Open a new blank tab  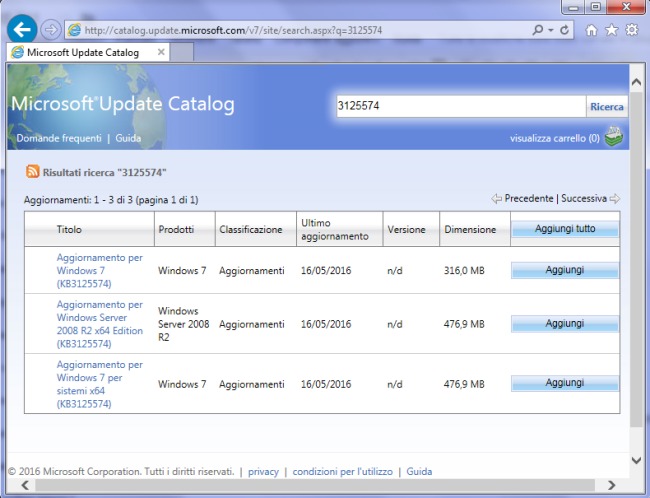[x=182, y=53]
